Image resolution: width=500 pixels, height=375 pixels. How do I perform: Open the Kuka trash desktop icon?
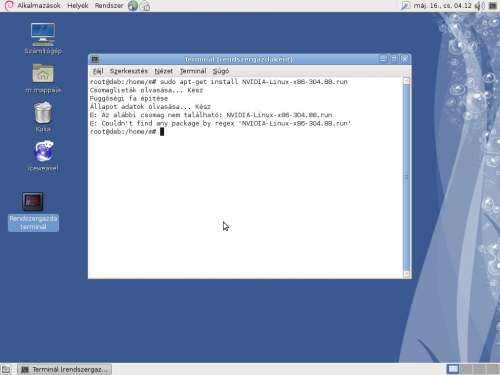[43, 117]
